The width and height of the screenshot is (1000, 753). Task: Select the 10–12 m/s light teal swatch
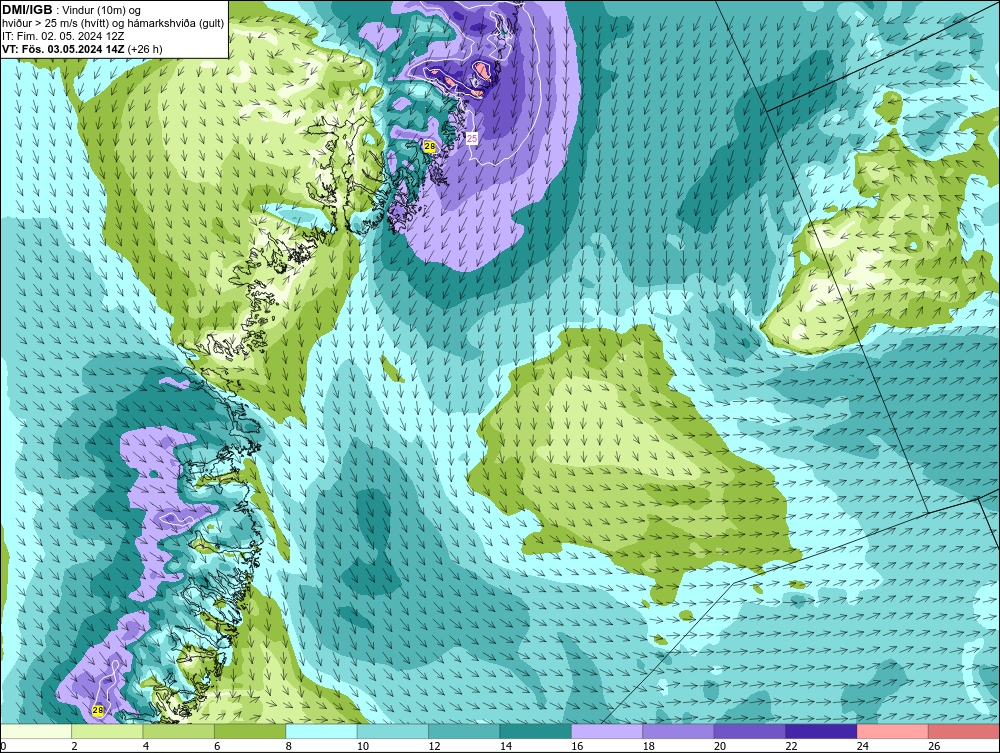(x=393, y=731)
